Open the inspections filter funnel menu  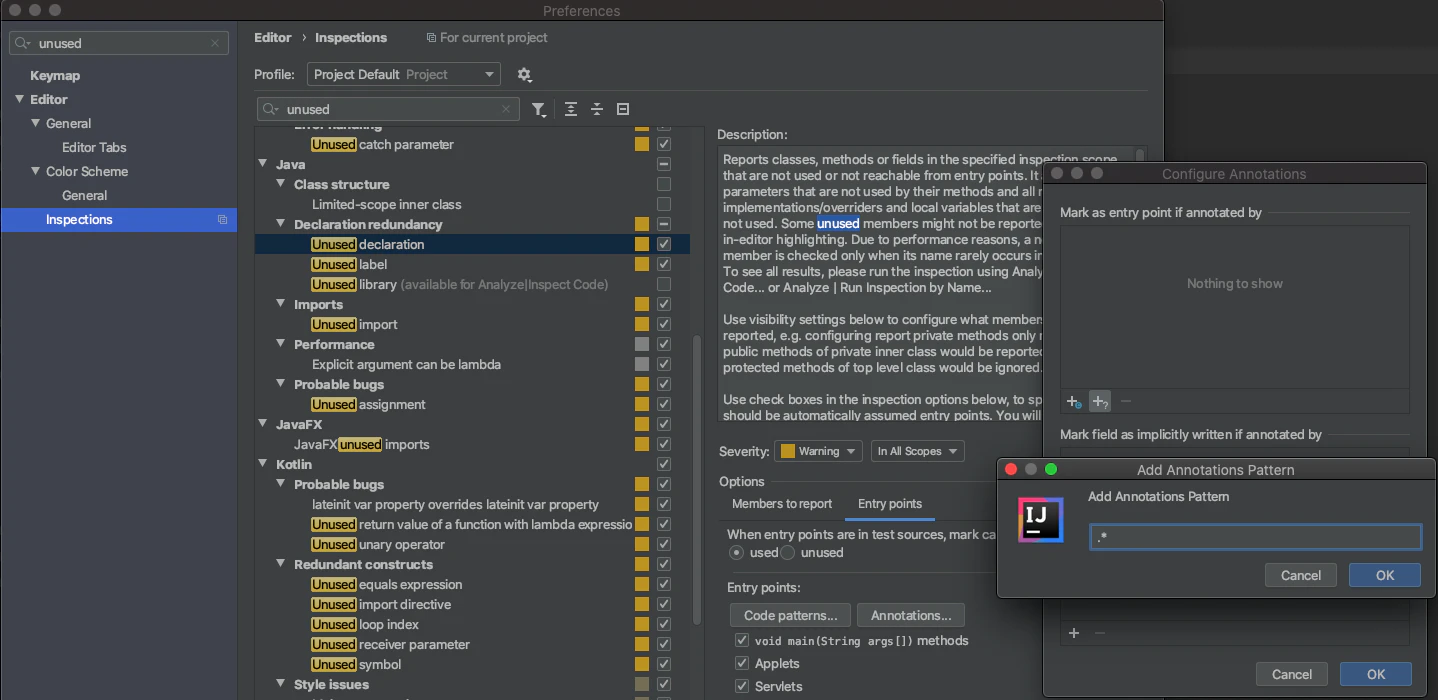pos(539,109)
